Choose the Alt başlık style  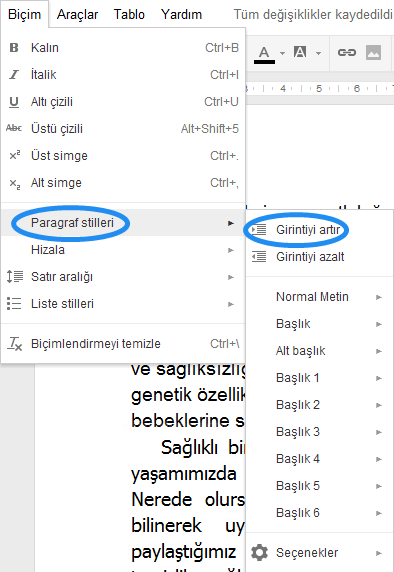[320, 351]
